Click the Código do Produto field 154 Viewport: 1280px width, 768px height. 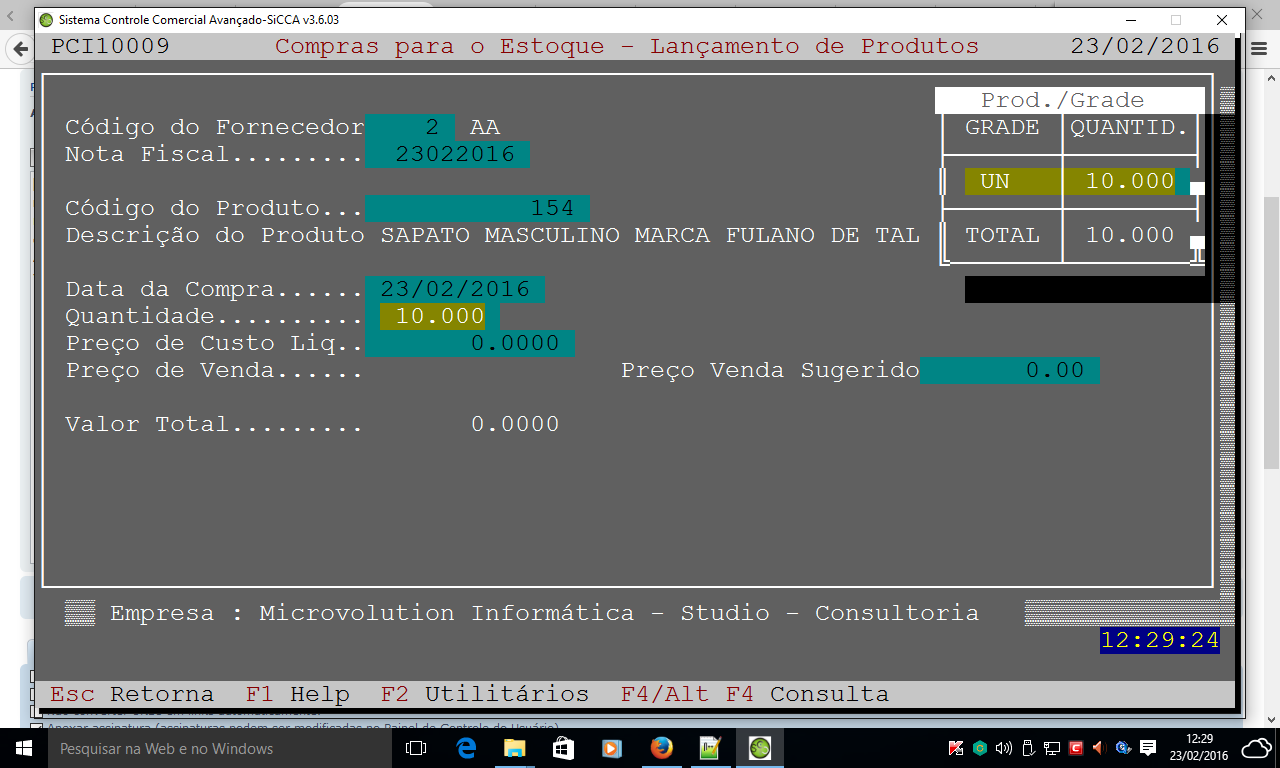coord(477,208)
